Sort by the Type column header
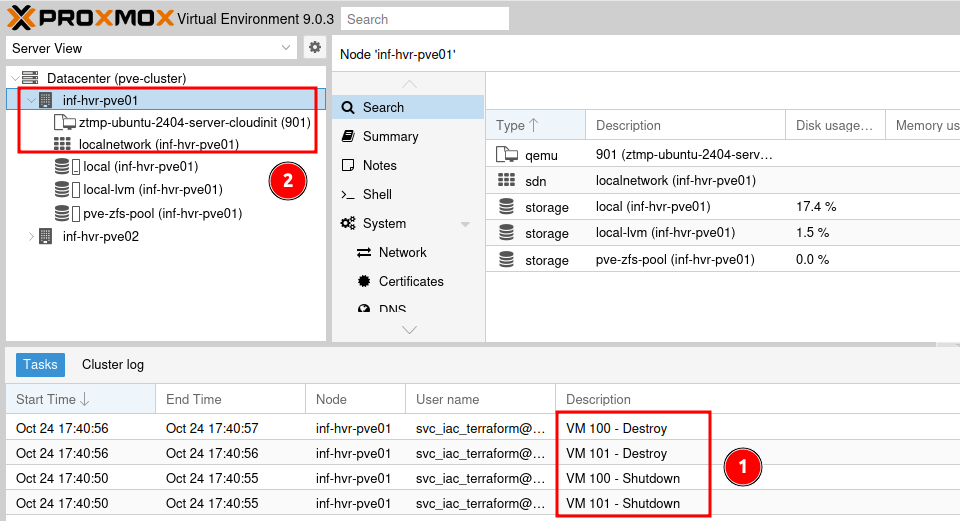The width and height of the screenshot is (960, 521). 517,125
